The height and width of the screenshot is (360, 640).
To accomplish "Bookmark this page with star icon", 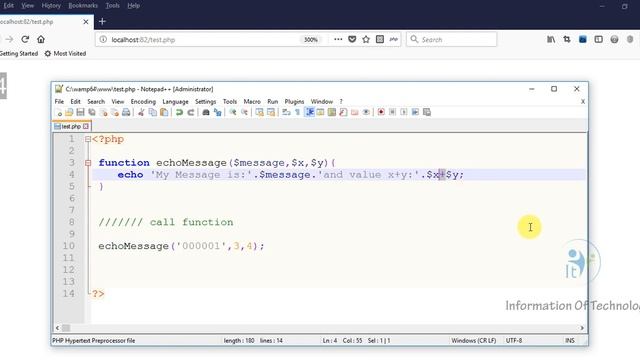I will click(366, 39).
